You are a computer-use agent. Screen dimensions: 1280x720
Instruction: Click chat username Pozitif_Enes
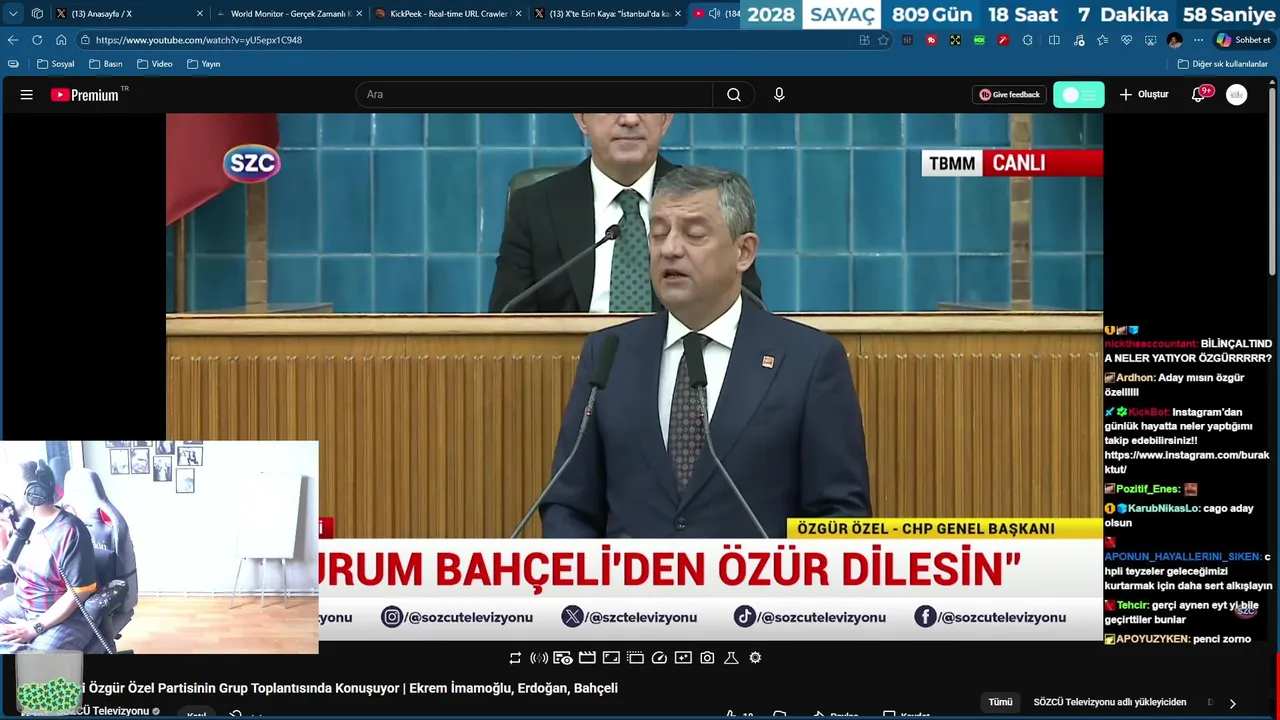coord(1147,489)
